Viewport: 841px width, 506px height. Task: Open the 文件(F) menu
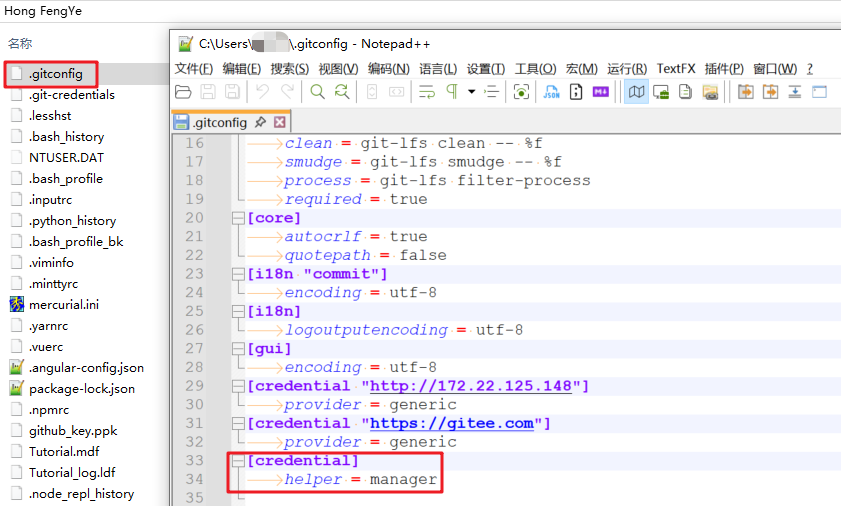194,69
